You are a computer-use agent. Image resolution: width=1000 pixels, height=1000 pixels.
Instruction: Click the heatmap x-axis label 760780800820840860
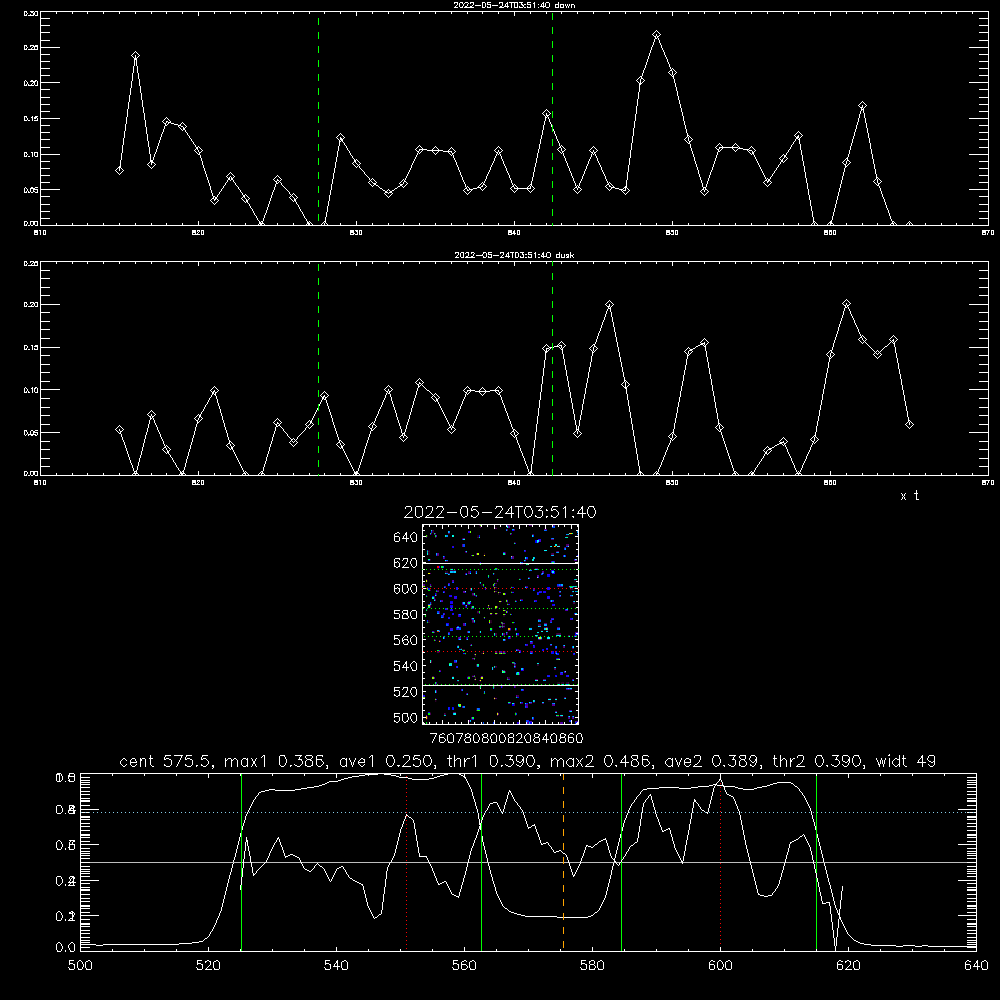pyautogui.click(x=506, y=739)
